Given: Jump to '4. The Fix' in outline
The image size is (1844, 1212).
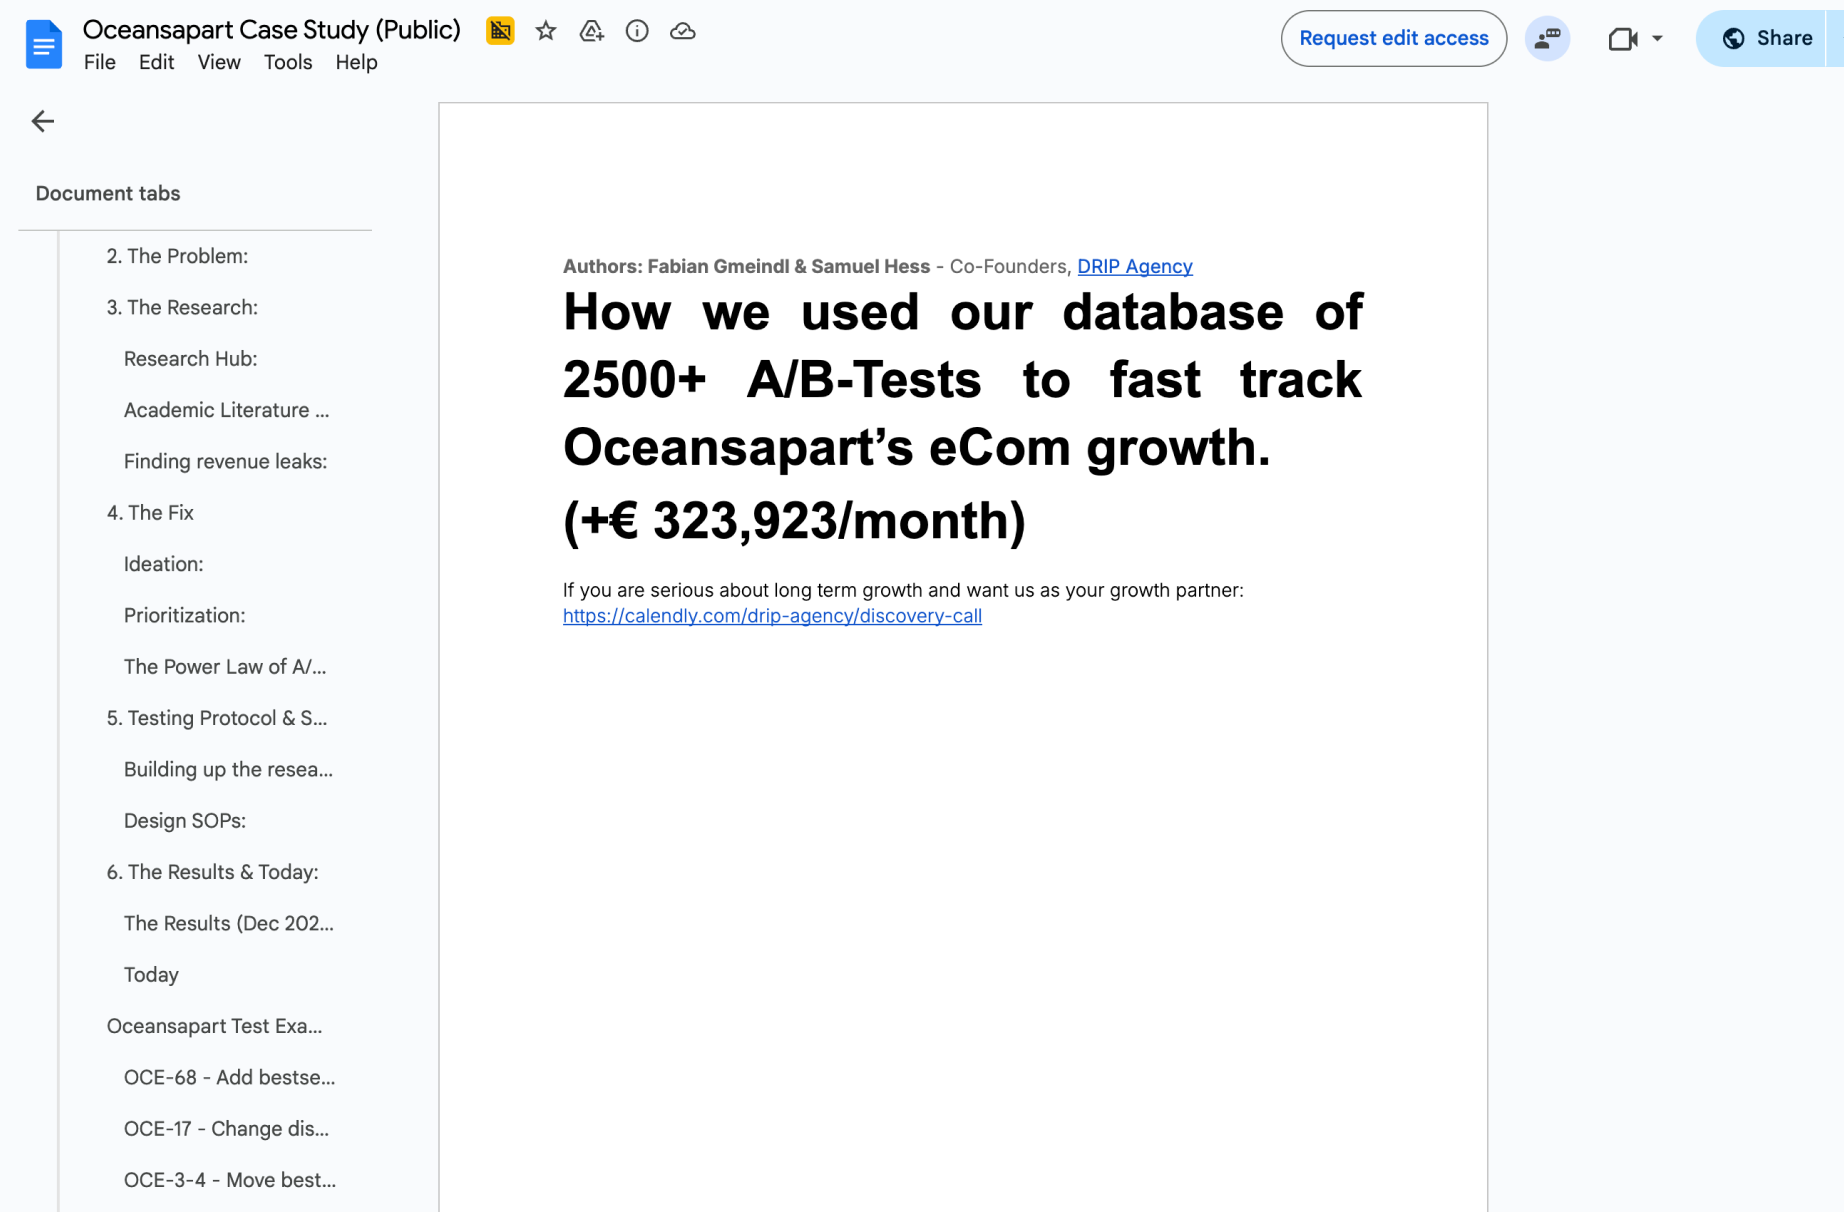Looking at the screenshot, I should (150, 513).
